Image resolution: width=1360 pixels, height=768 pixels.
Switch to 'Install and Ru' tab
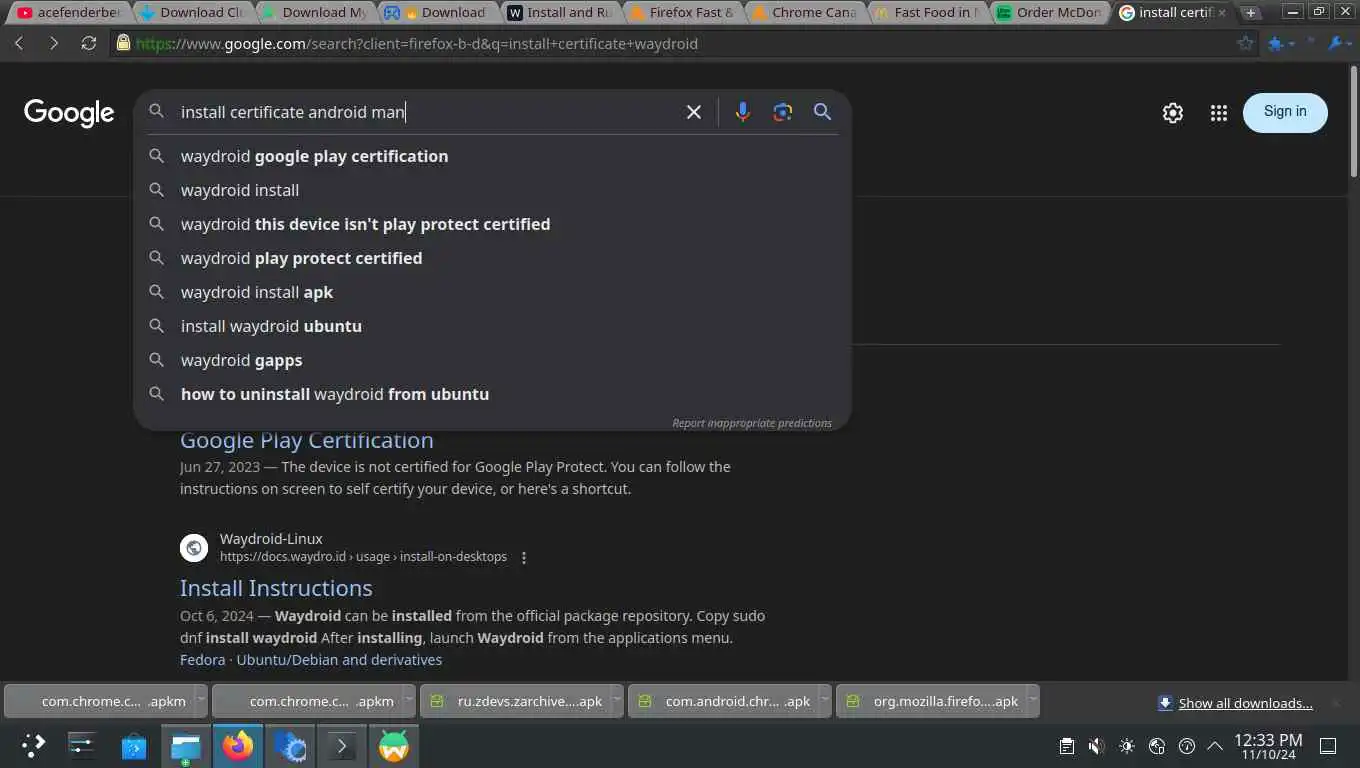pos(559,12)
